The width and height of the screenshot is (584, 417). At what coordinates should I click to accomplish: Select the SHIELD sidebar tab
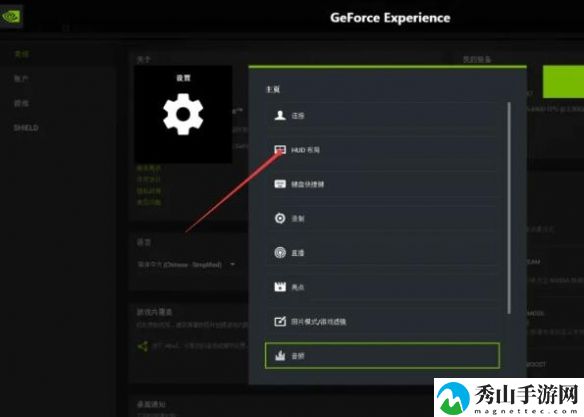coord(26,128)
